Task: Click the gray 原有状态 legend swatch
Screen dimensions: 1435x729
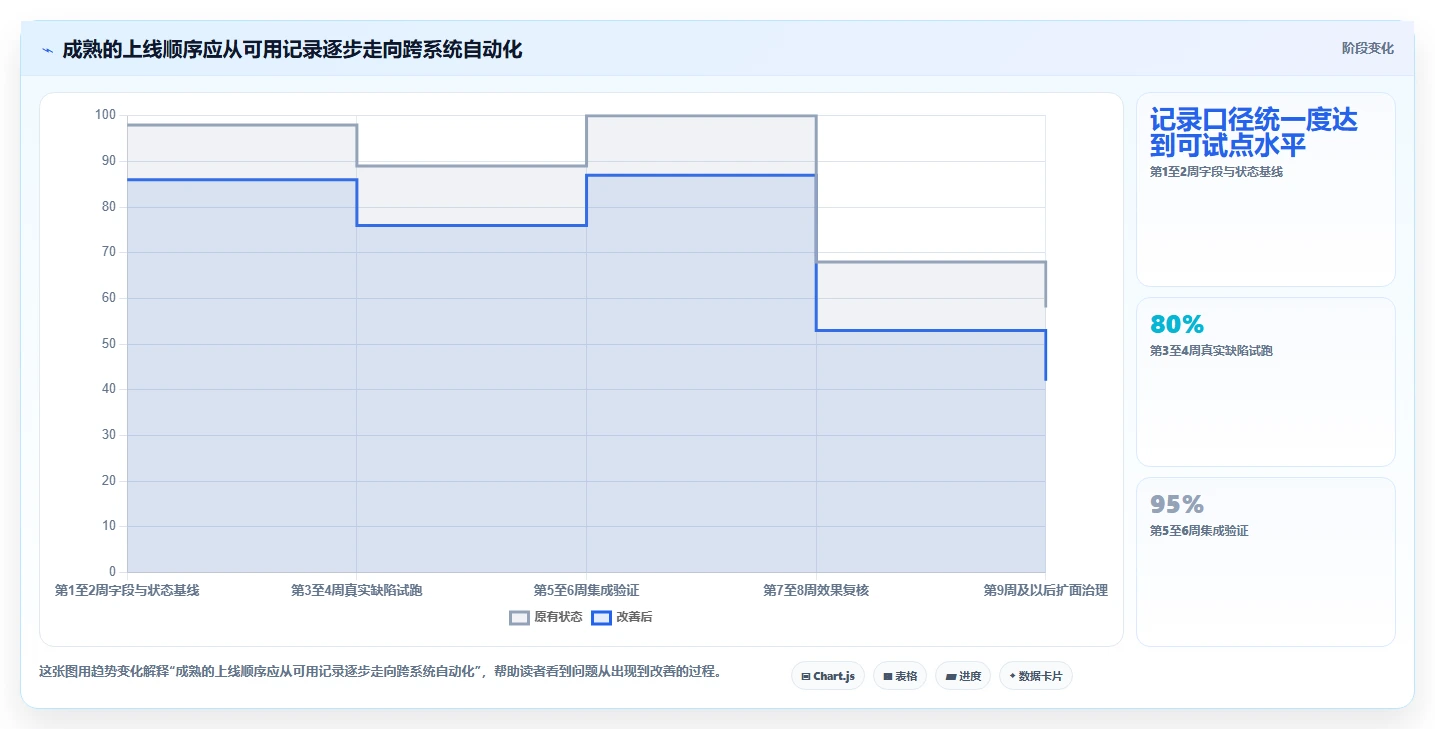Action: 519,618
